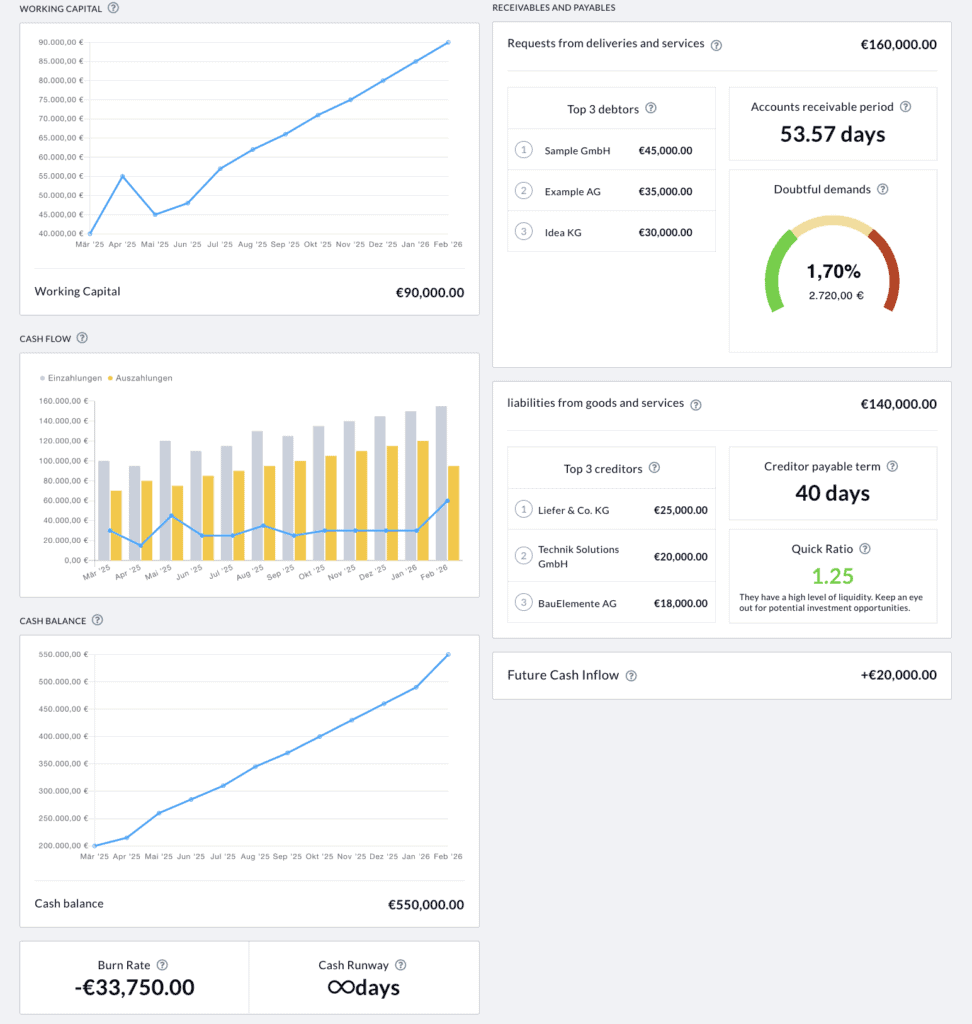The width and height of the screenshot is (972, 1024).
Task: Open Accounts receivable period help icon
Action: coord(905,106)
